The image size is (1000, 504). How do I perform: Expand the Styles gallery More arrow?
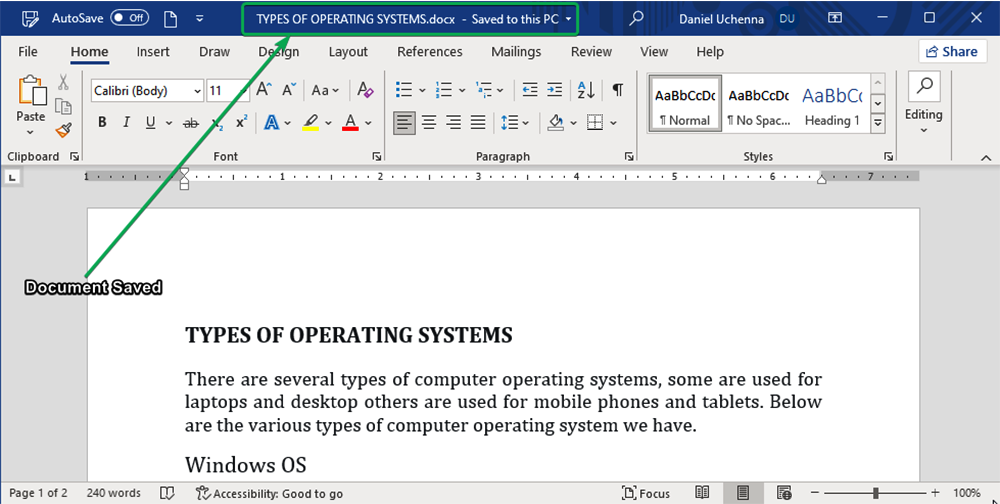coord(878,122)
